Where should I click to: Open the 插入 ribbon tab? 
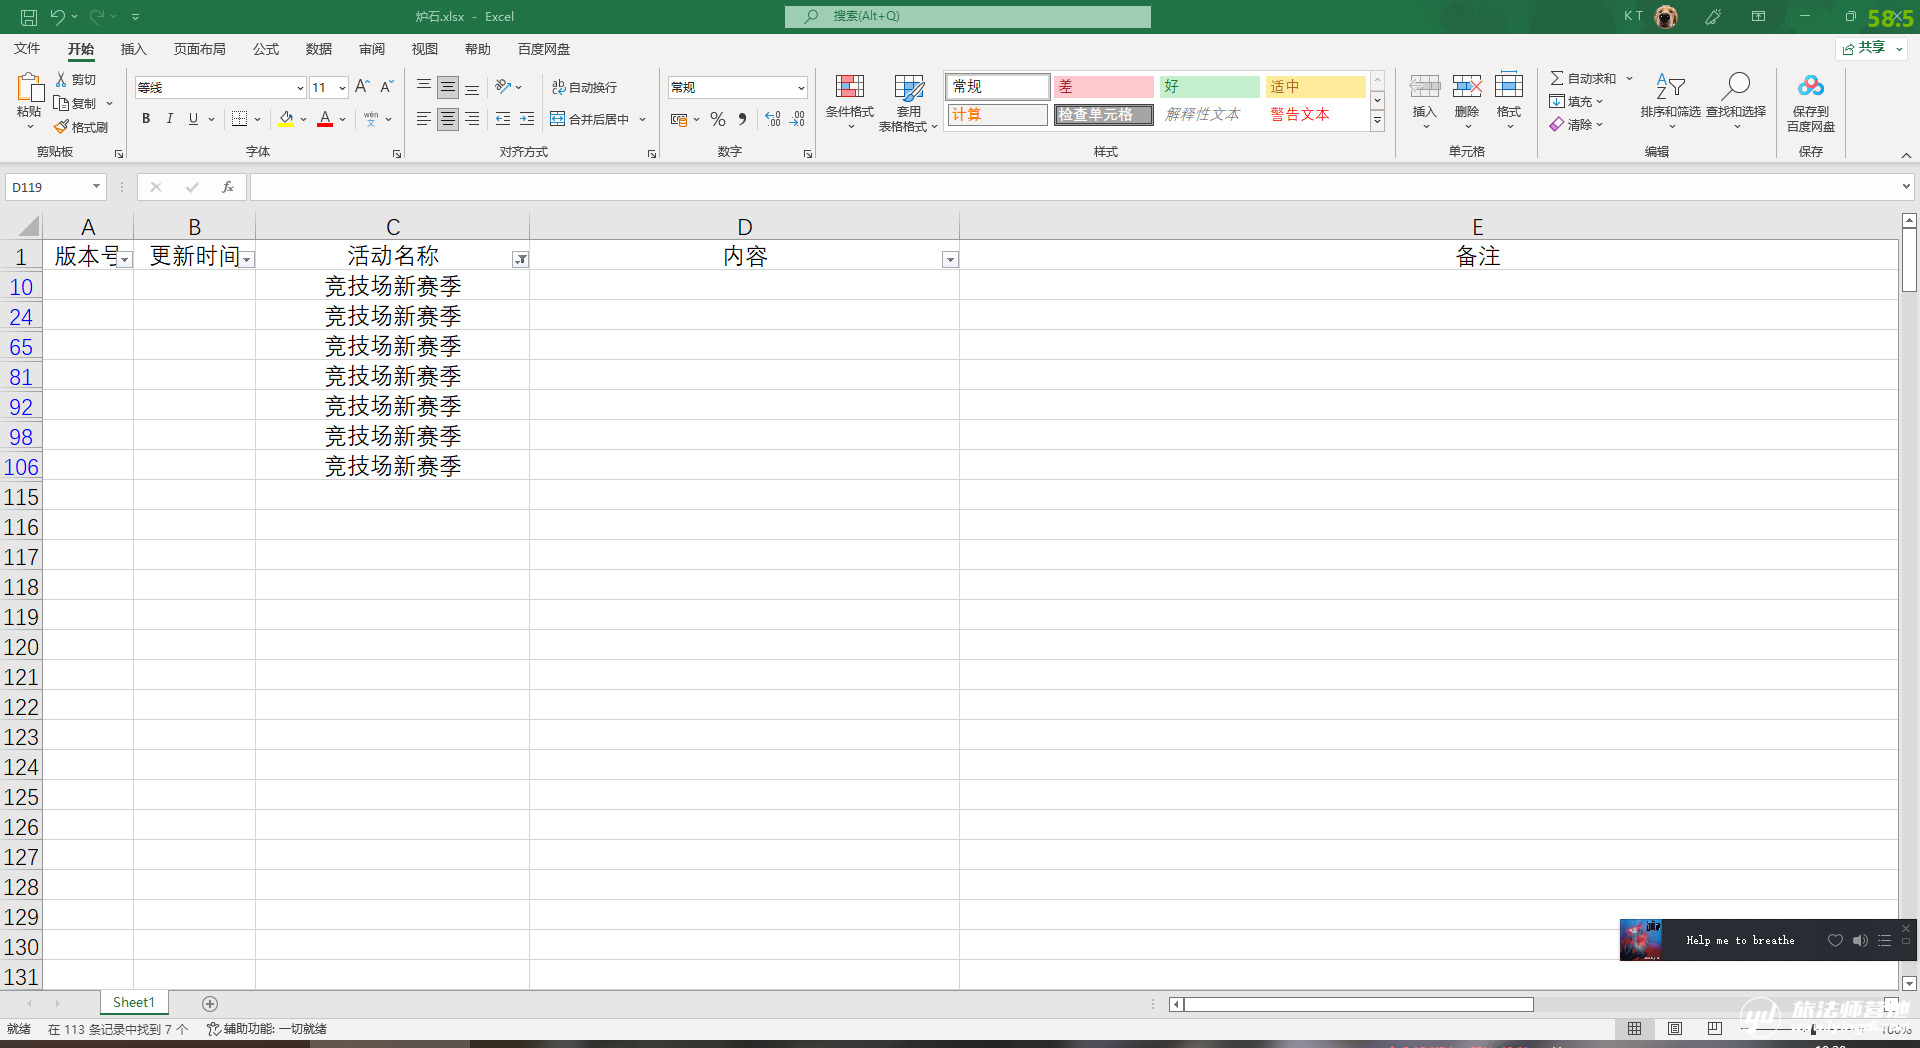point(133,49)
